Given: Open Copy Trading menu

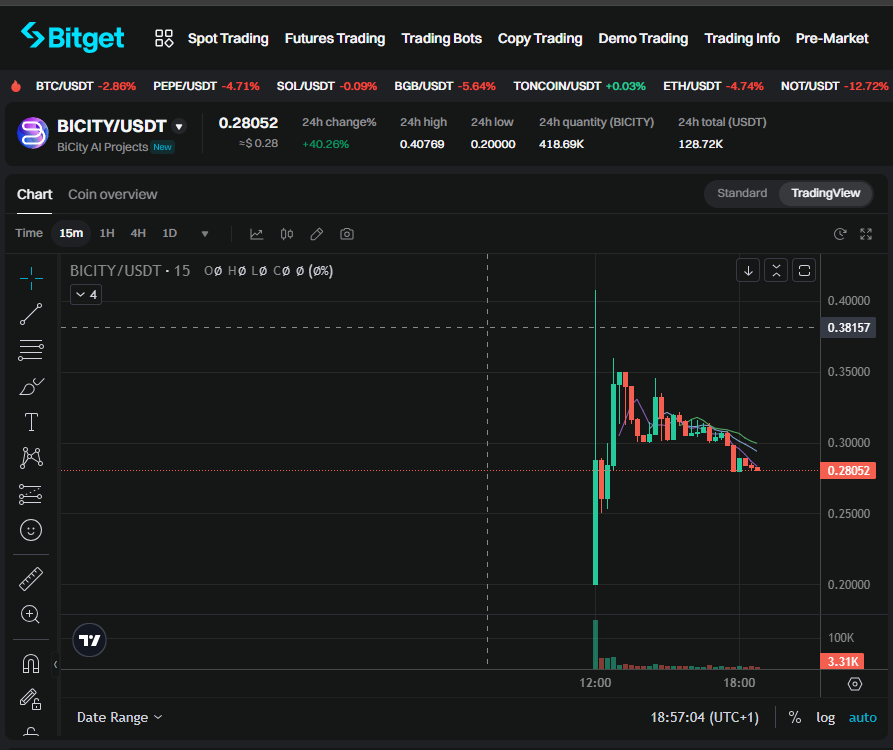Looking at the screenshot, I should click(540, 39).
